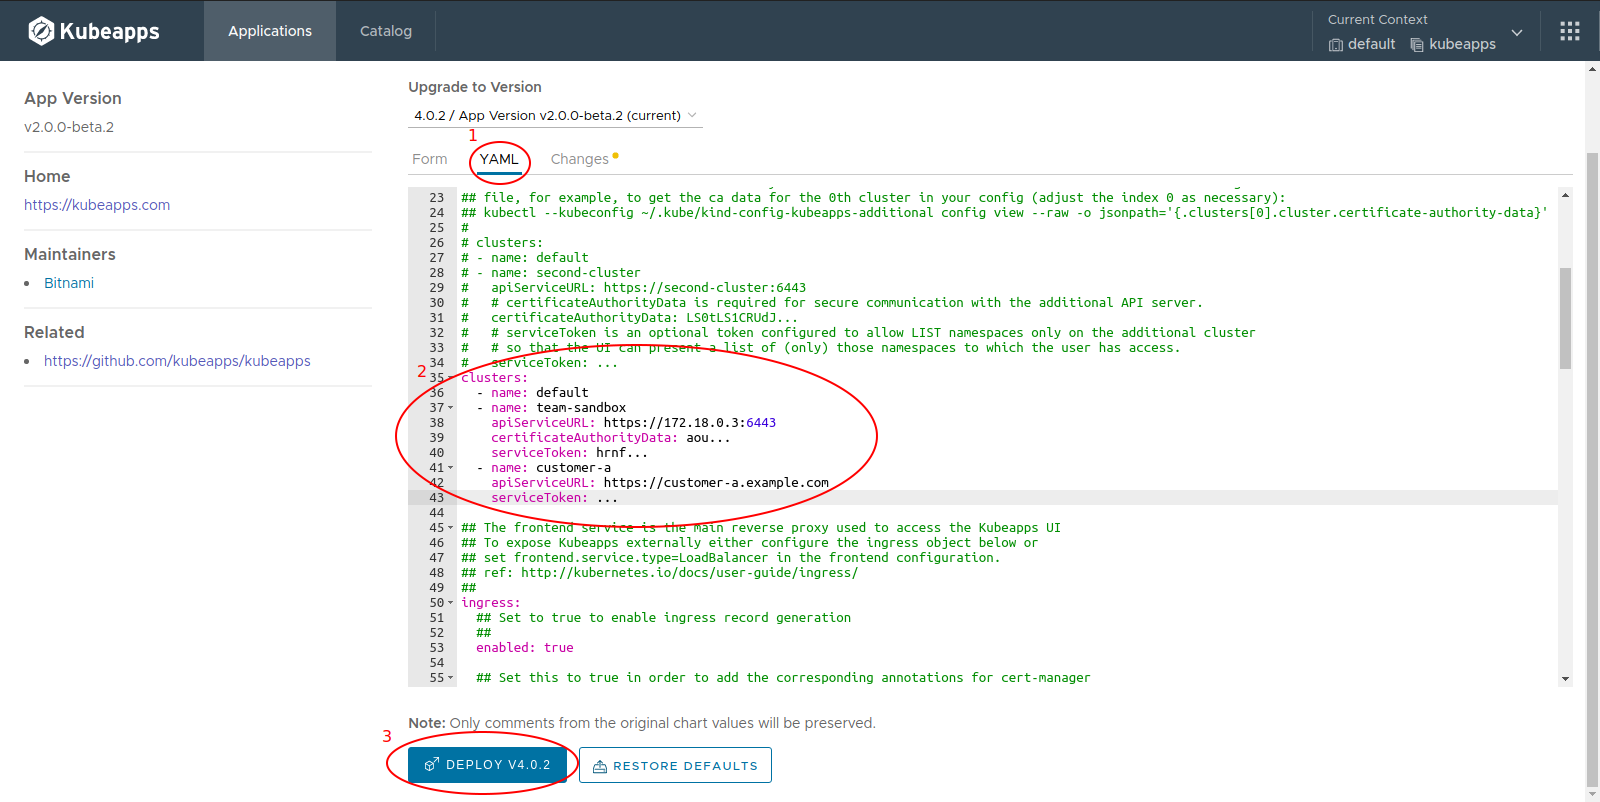
Task: Fold the ingress section at line 50
Action: coord(451,603)
